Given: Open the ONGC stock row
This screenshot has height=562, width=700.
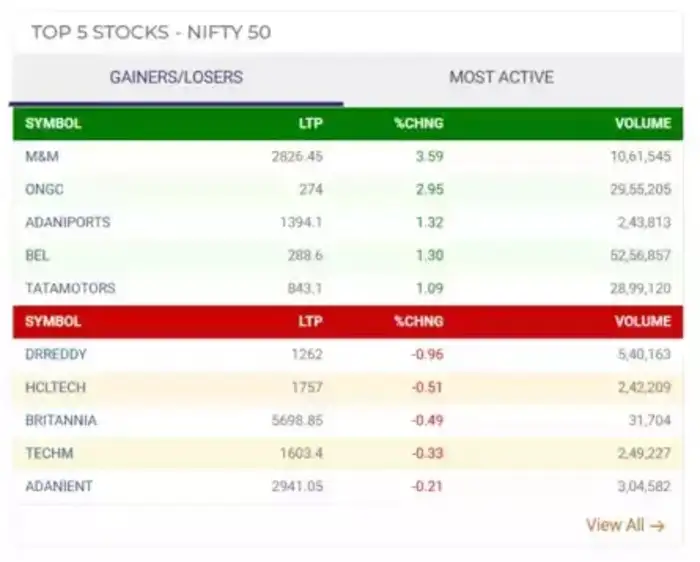Looking at the screenshot, I should coord(45,189).
